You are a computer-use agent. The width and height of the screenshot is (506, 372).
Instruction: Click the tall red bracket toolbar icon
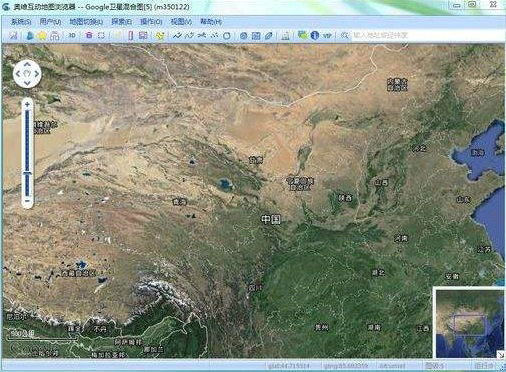(131, 35)
